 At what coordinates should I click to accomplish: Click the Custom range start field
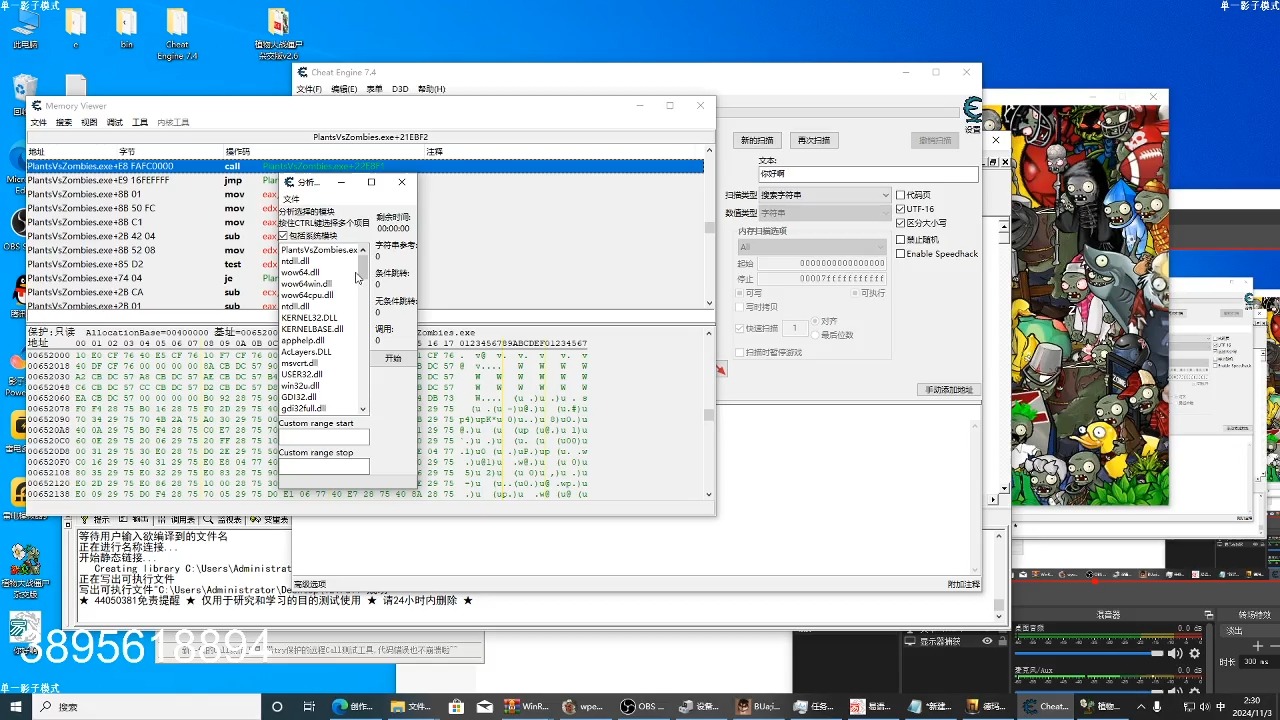click(324, 437)
